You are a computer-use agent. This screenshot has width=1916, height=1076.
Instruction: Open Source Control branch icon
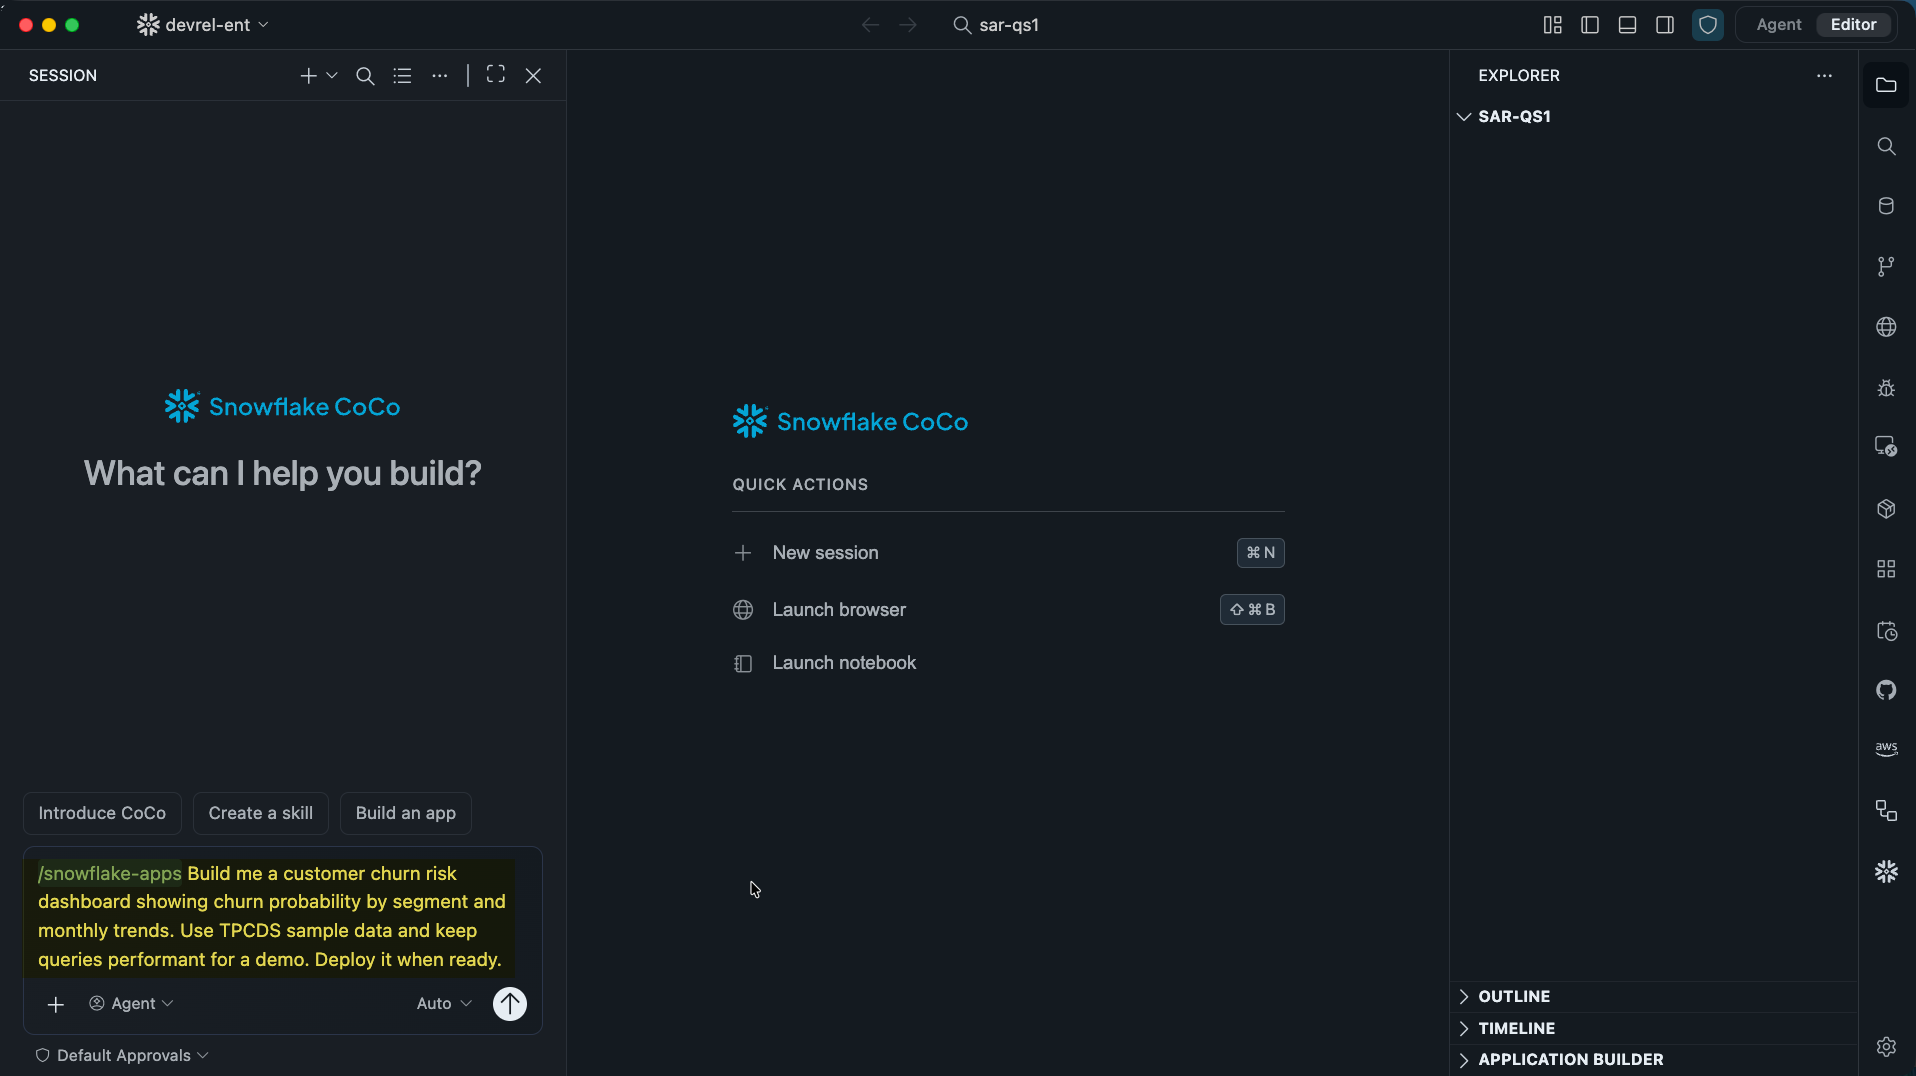click(x=1886, y=266)
